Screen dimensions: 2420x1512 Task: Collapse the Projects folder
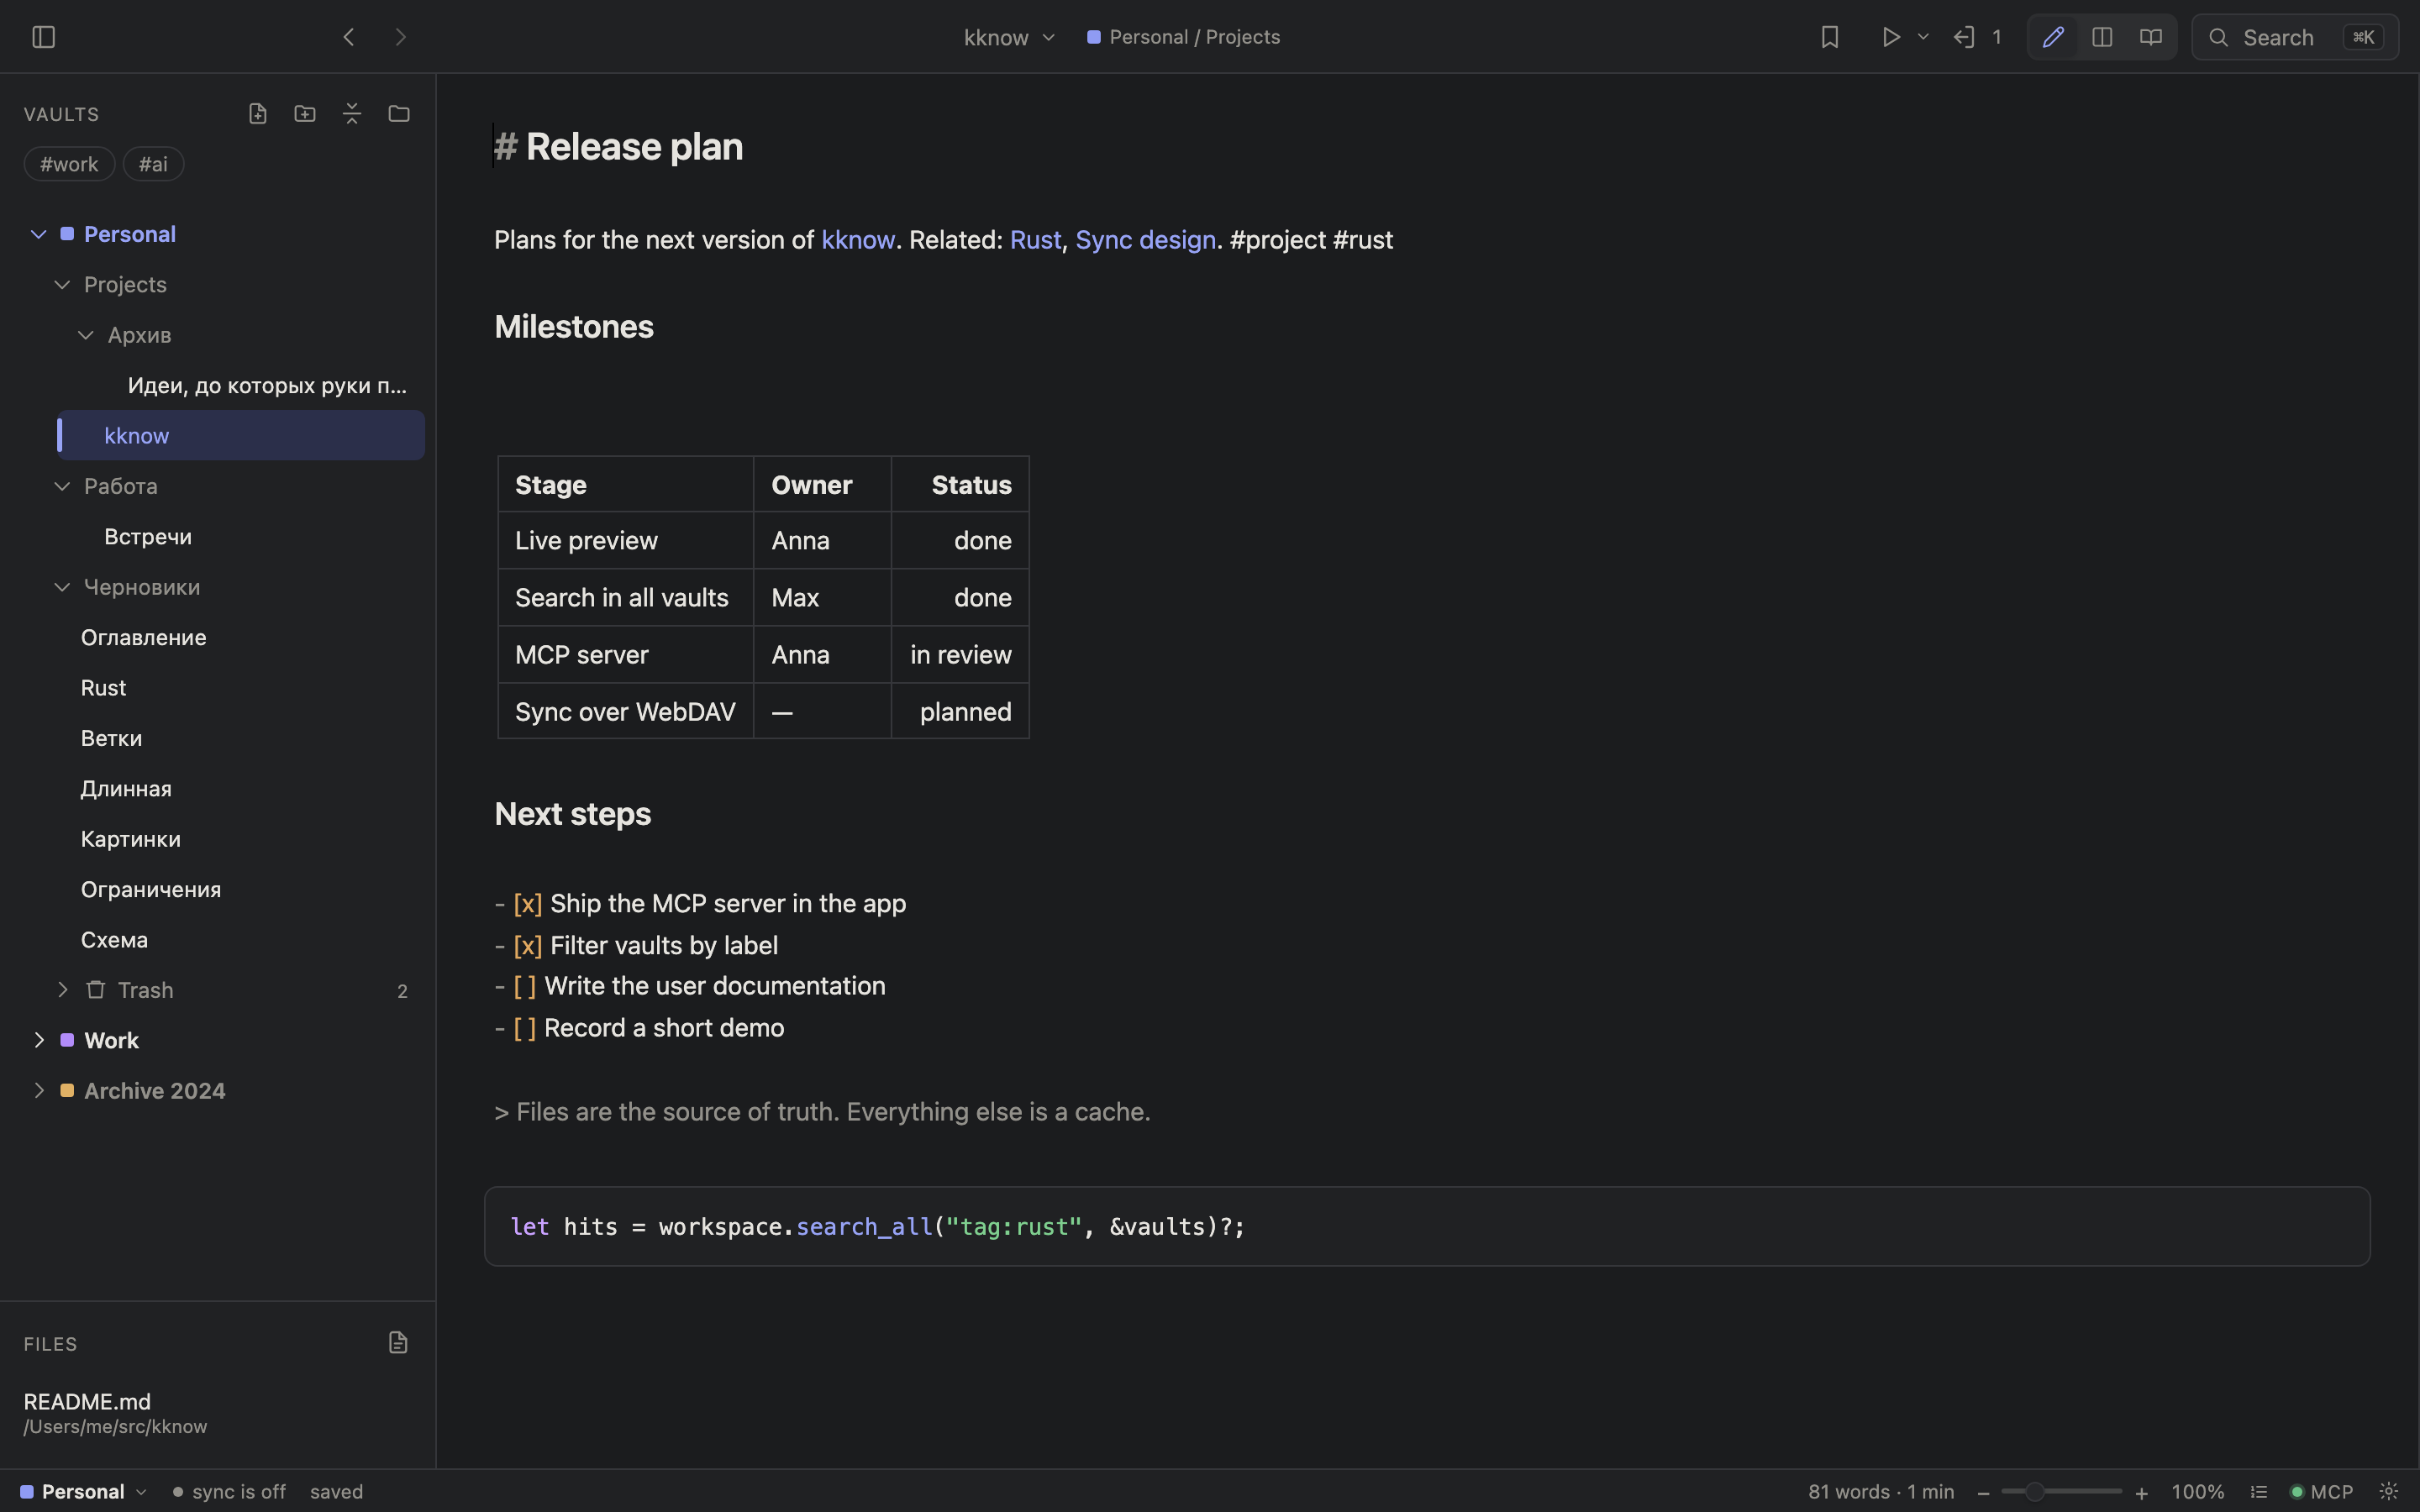tap(62, 285)
